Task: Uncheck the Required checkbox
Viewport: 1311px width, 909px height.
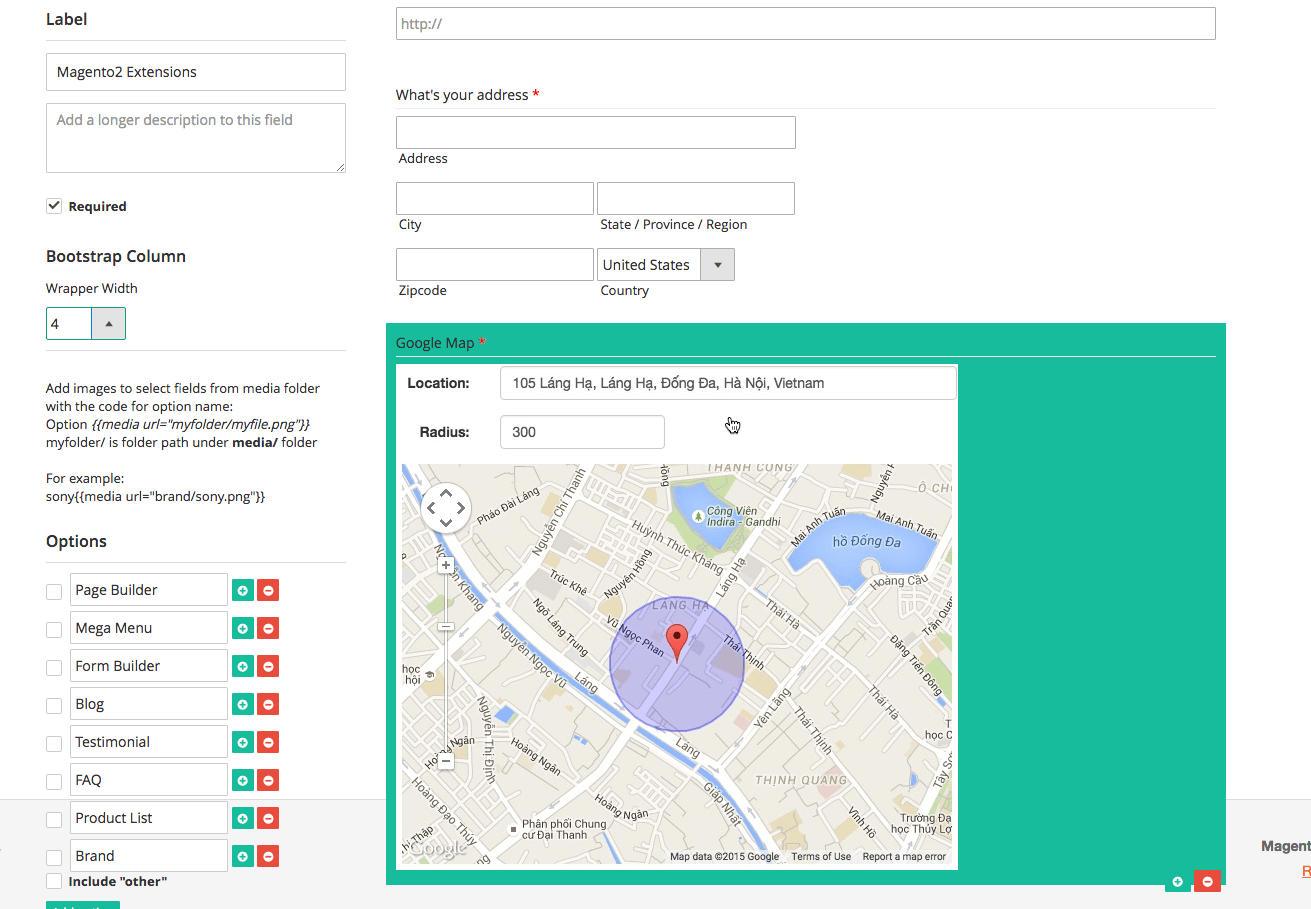Action: click(x=54, y=206)
